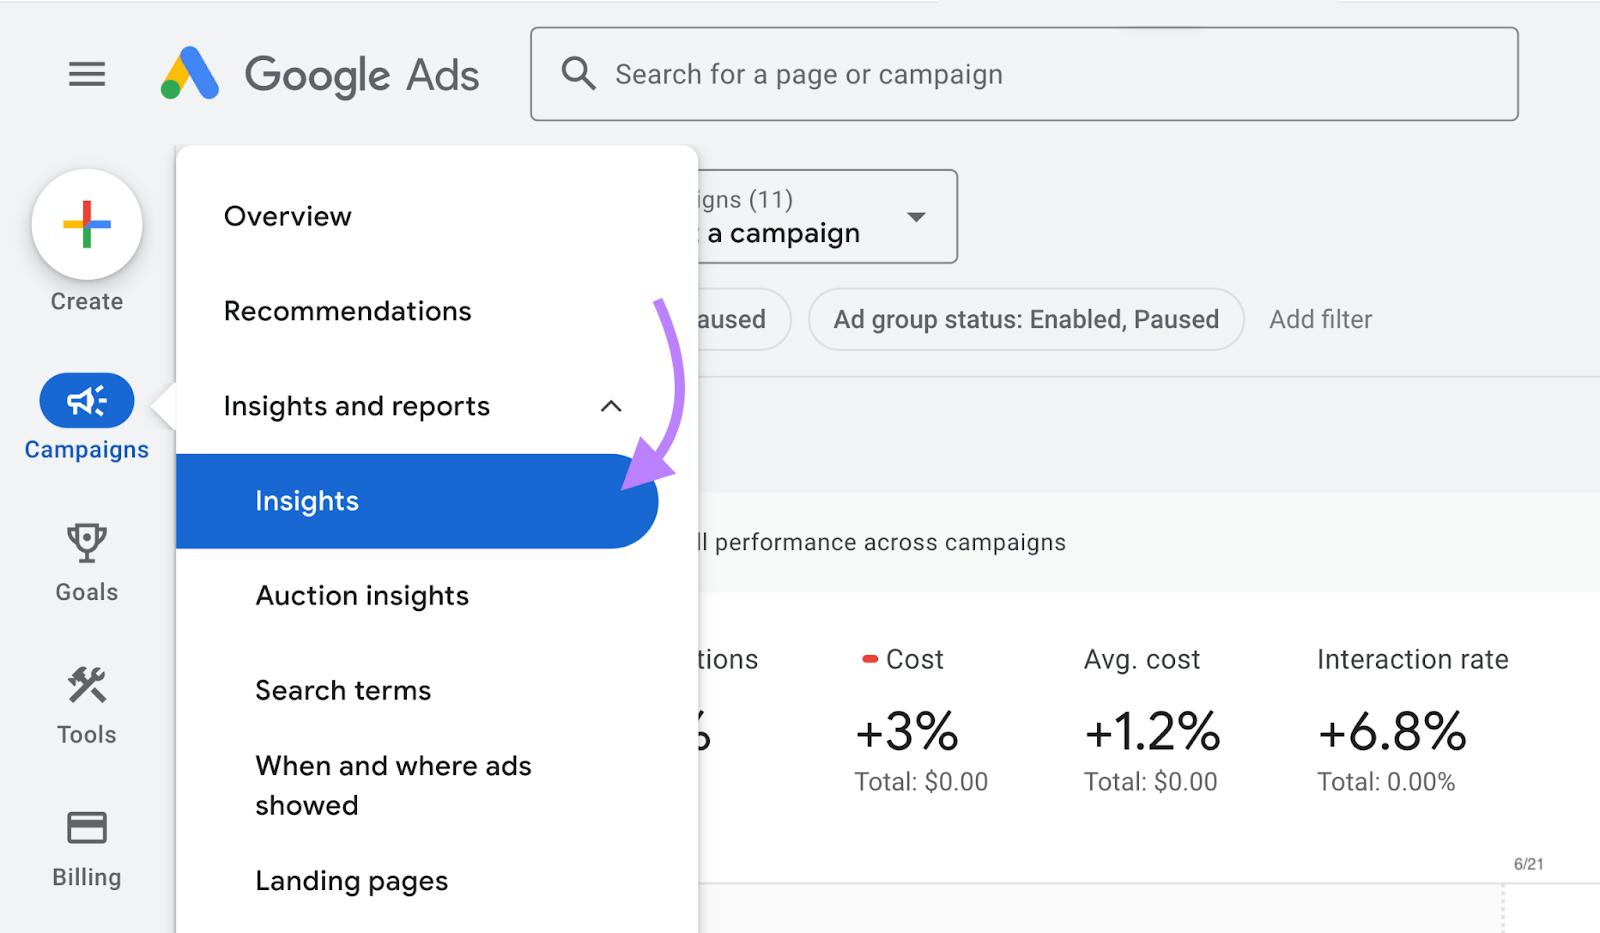Open the Overview menu item

(287, 216)
